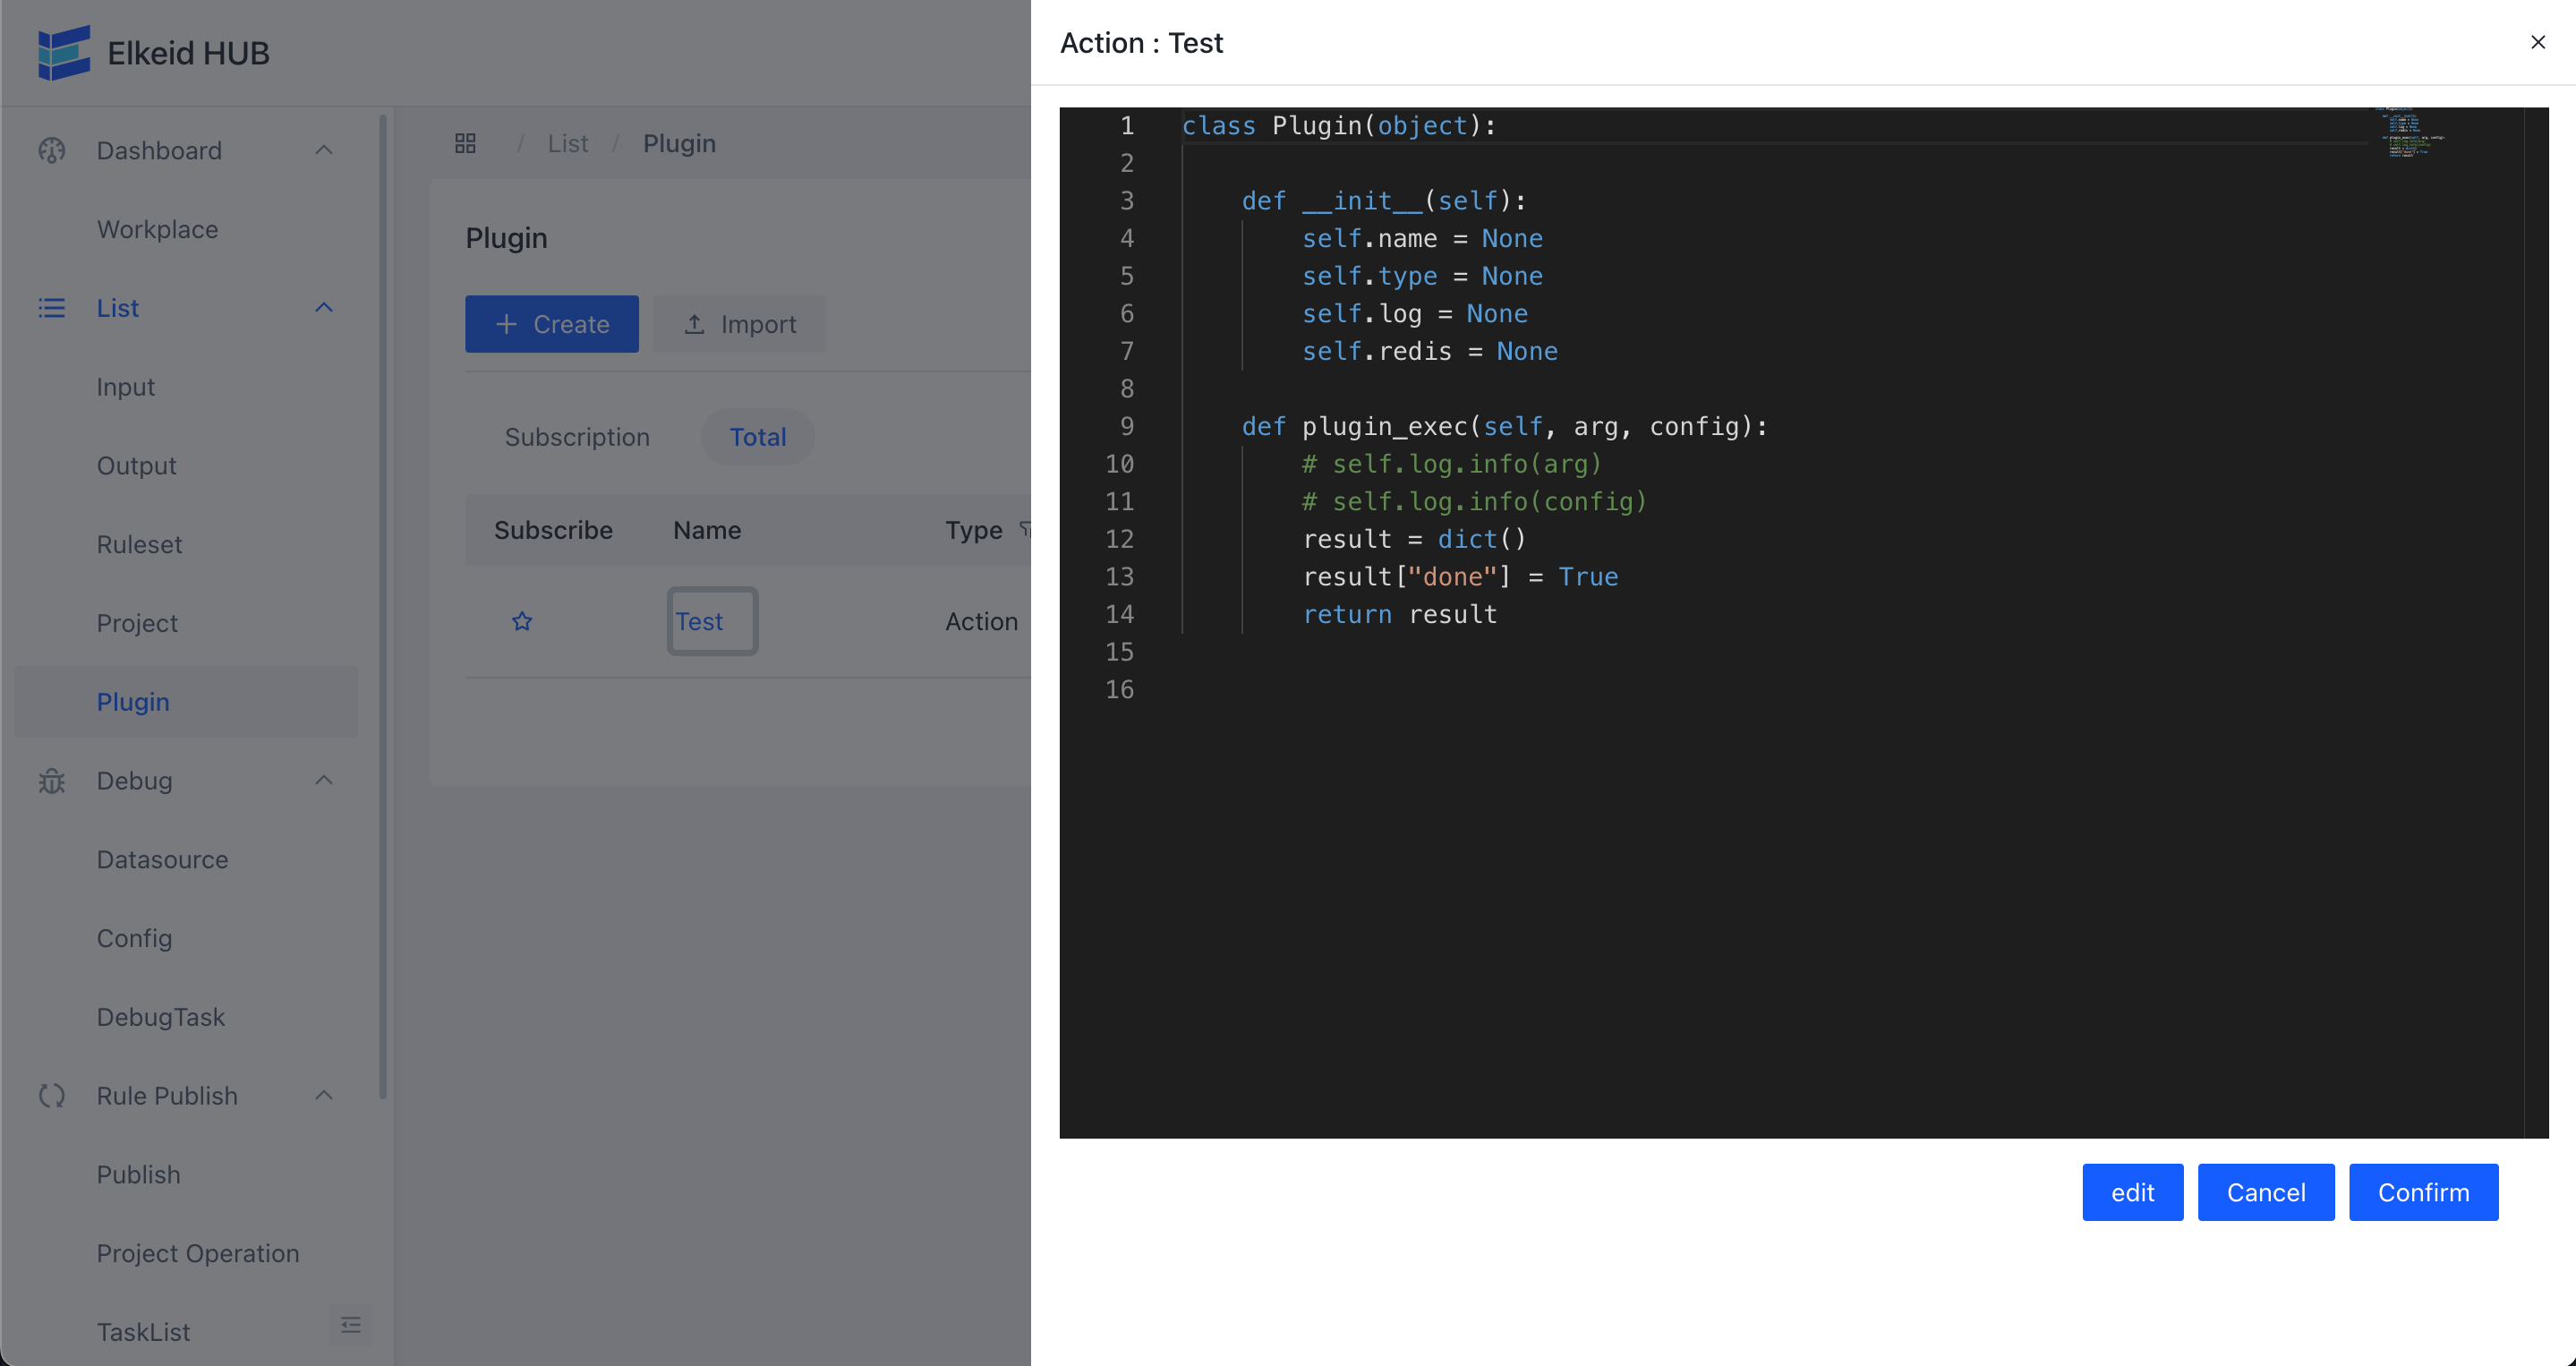Toggle subscribe star for Test plugin
Image resolution: width=2576 pixels, height=1366 pixels.
click(522, 622)
